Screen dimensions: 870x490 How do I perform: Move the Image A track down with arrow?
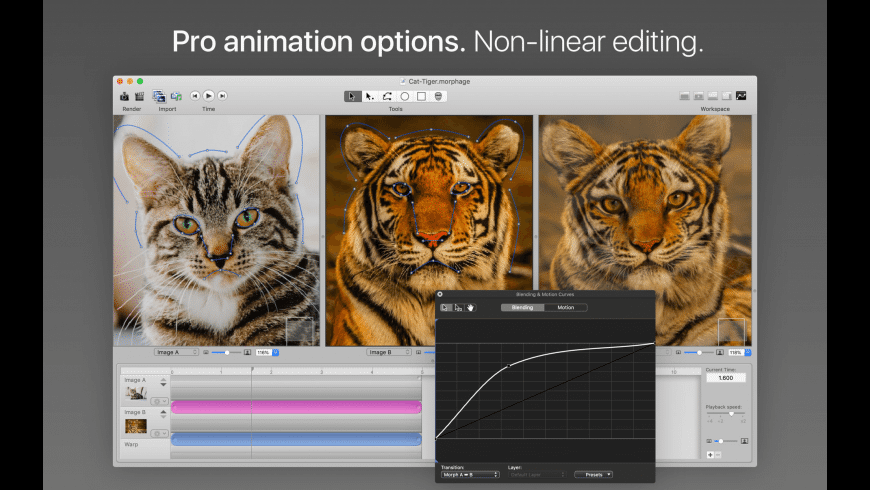163,385
